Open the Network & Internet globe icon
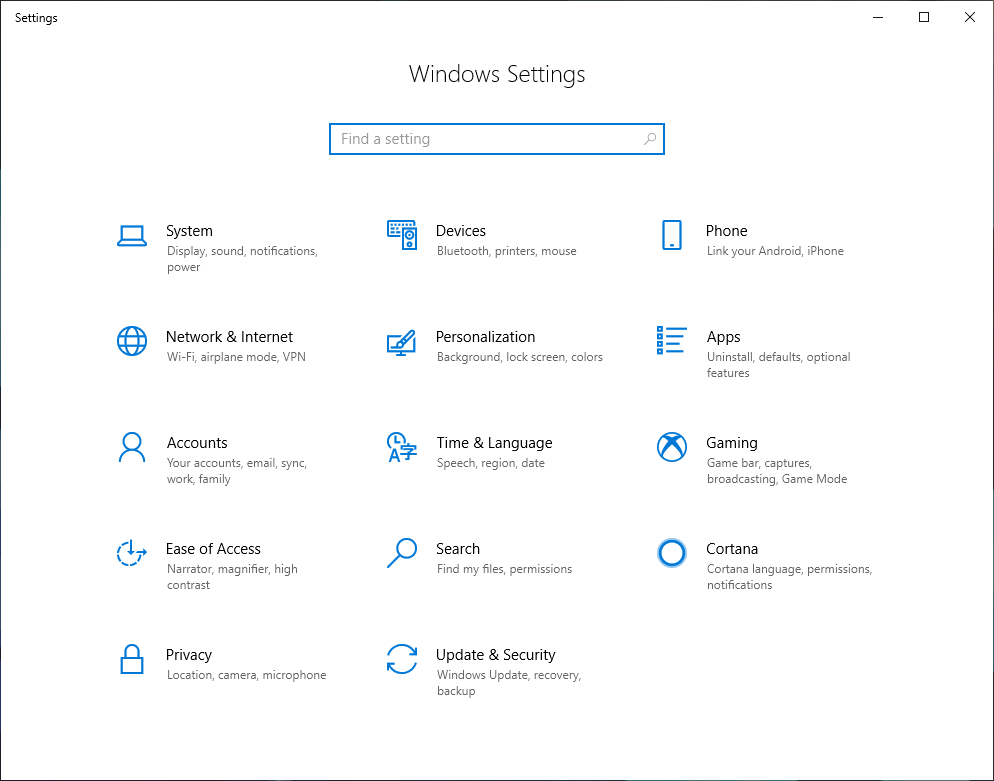This screenshot has width=994, height=781. (x=132, y=342)
